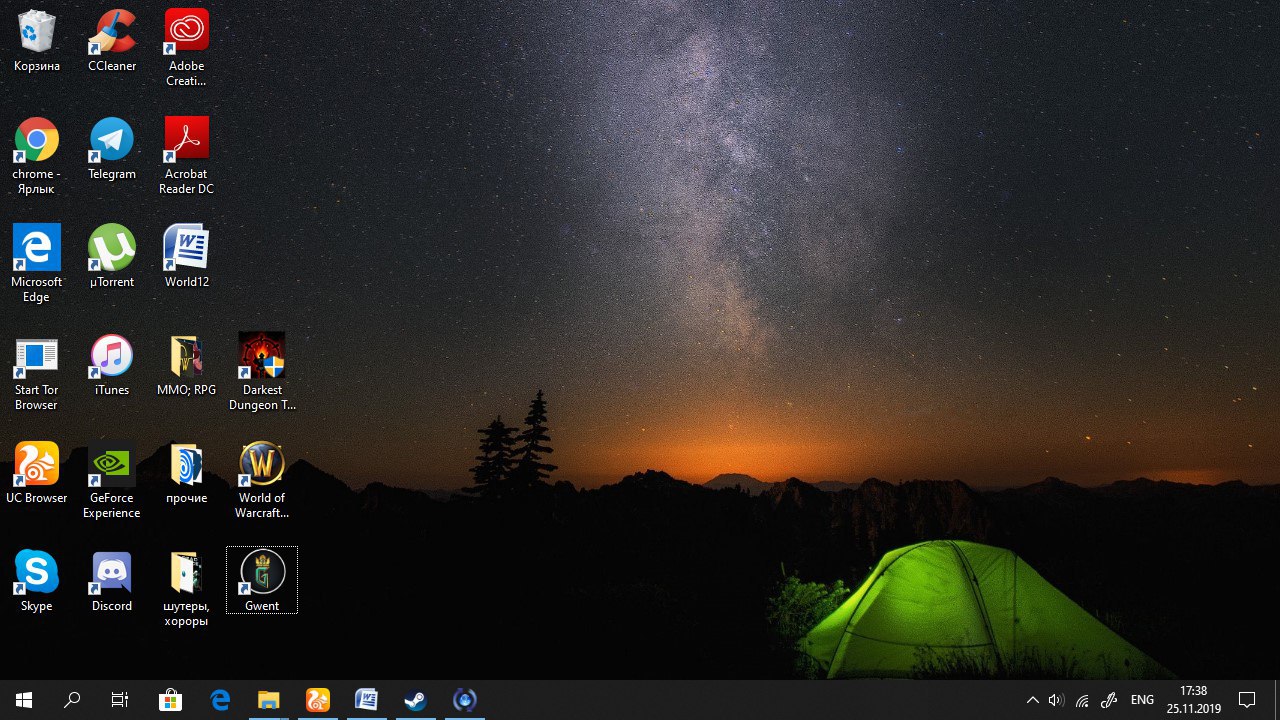Select the µTorrent shortcut
Image resolution: width=1280 pixels, height=720 pixels.
pos(112,257)
